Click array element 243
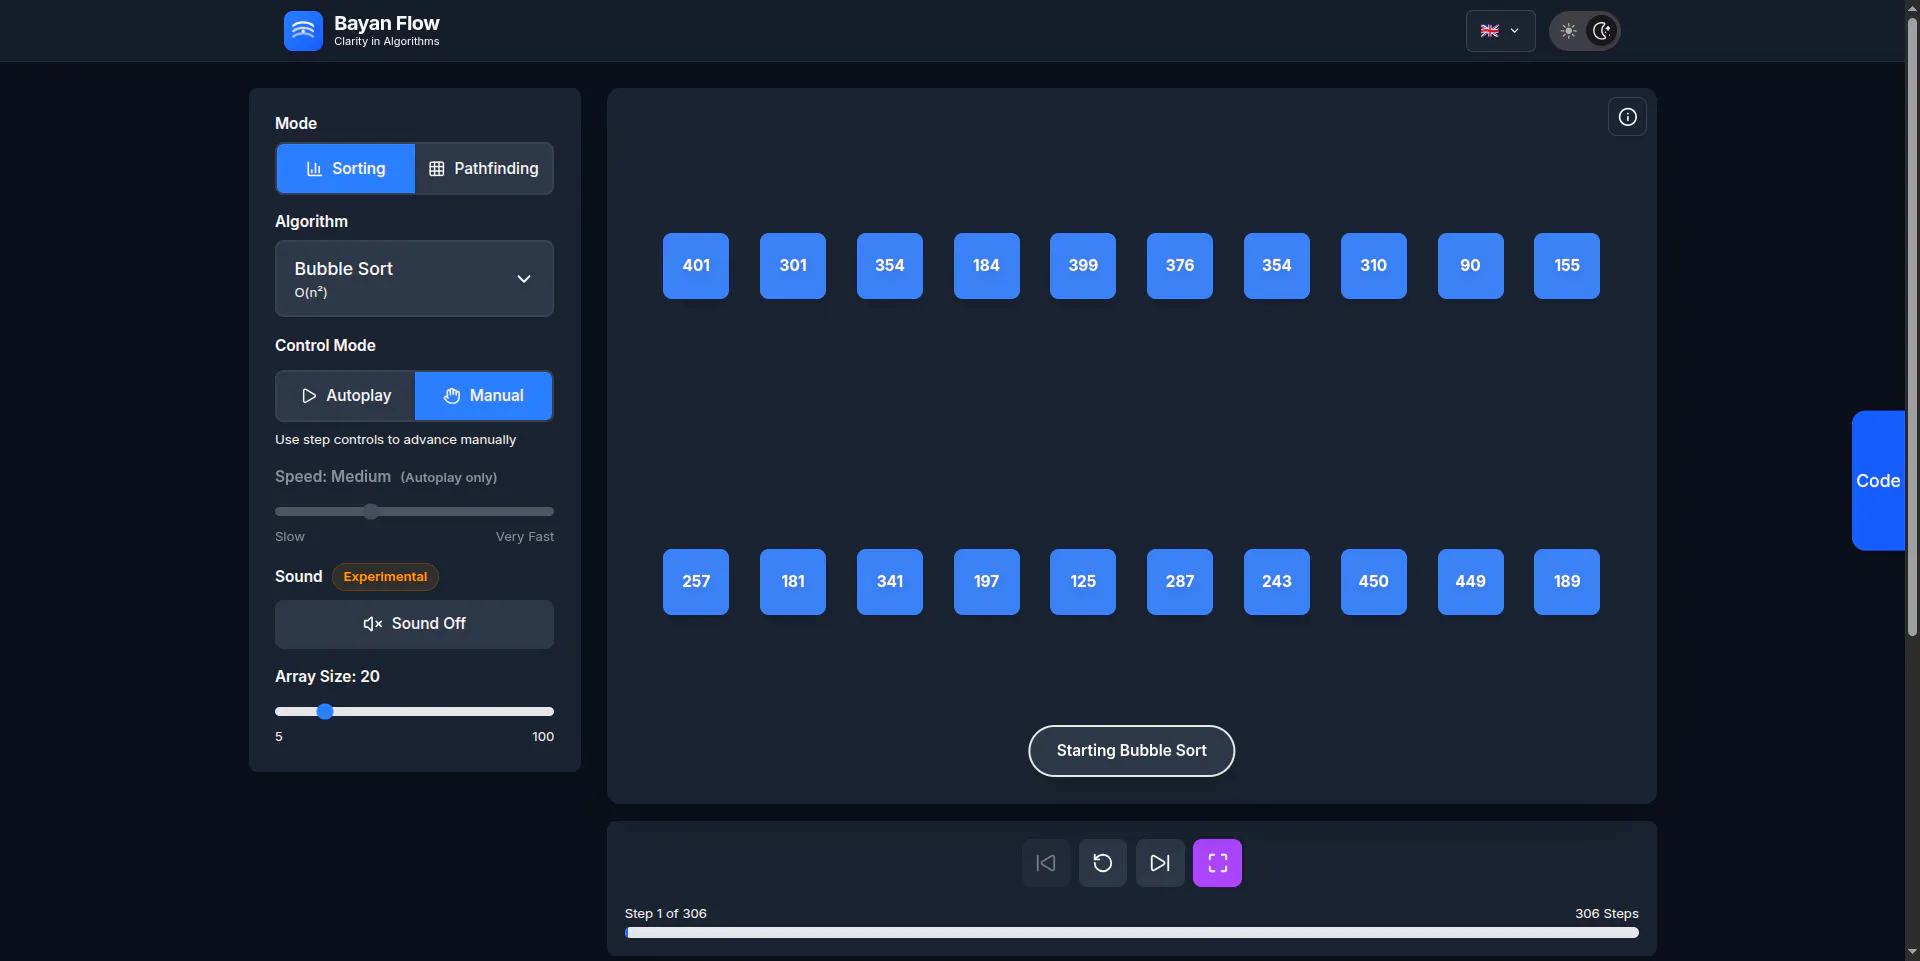 tap(1277, 582)
